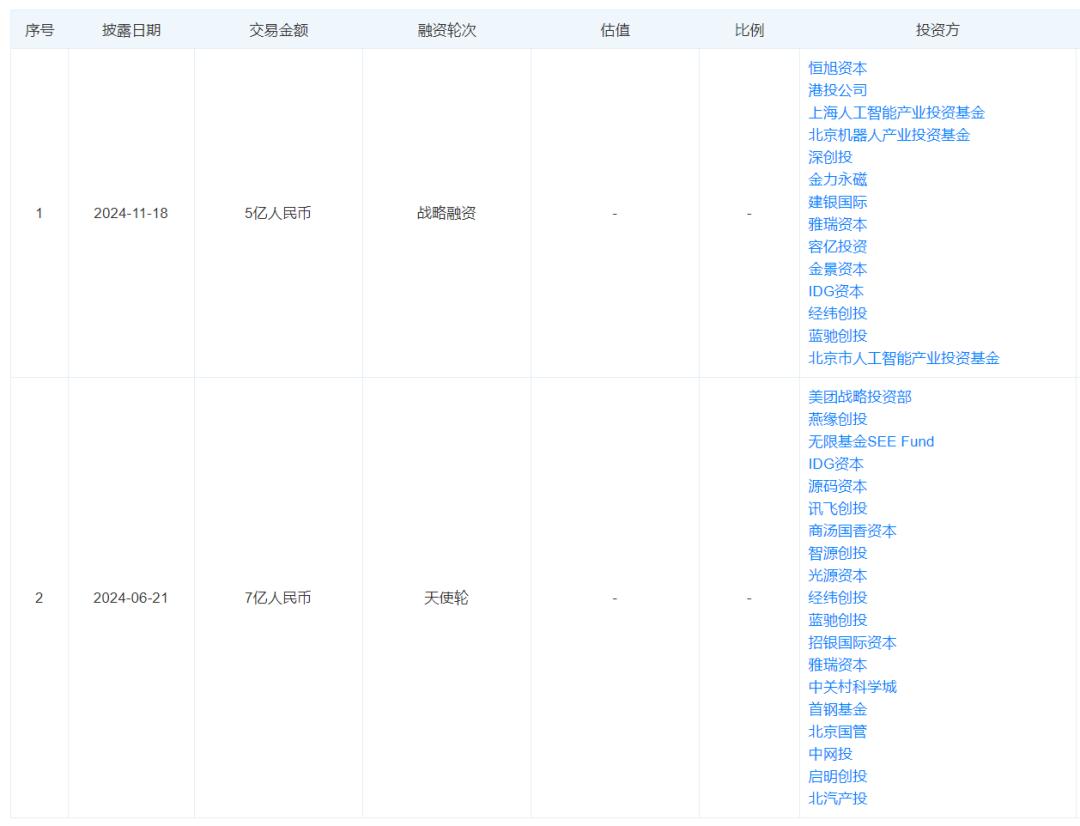Viewport: 1080px width, 826px height.
Task: Open the 讯飞创投 link
Action: tap(837, 508)
